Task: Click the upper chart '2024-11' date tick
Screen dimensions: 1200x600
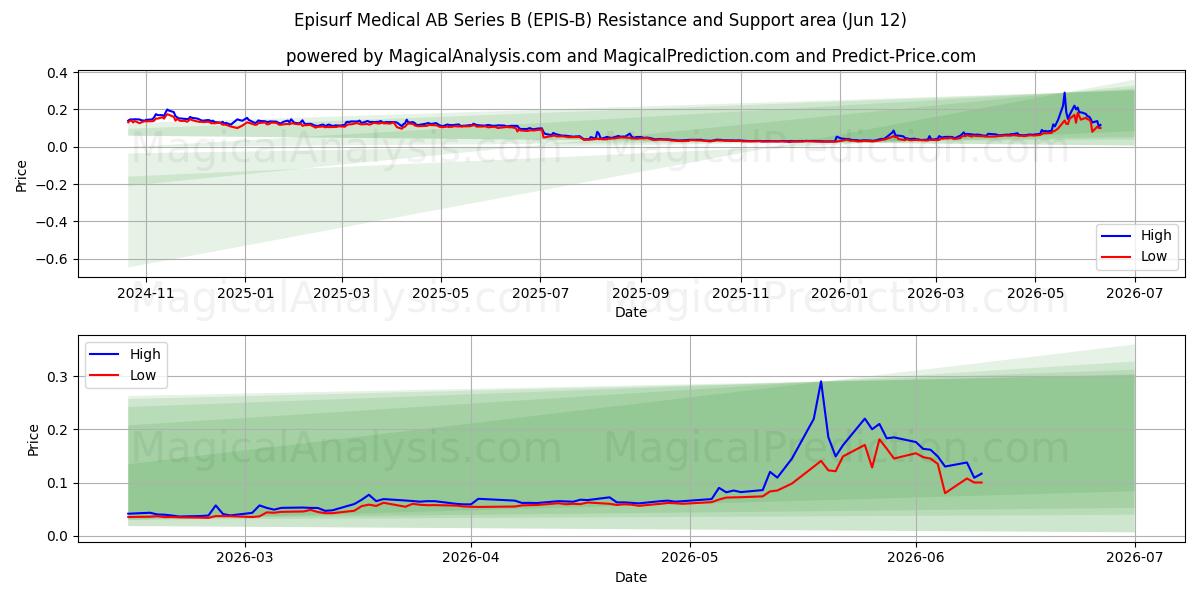Action: pos(146,294)
